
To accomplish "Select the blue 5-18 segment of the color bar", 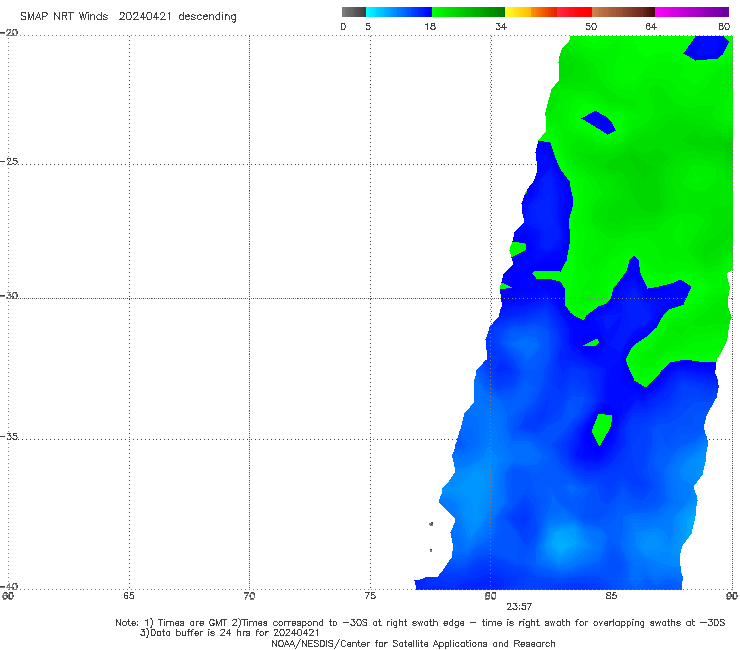I will coord(399,12).
